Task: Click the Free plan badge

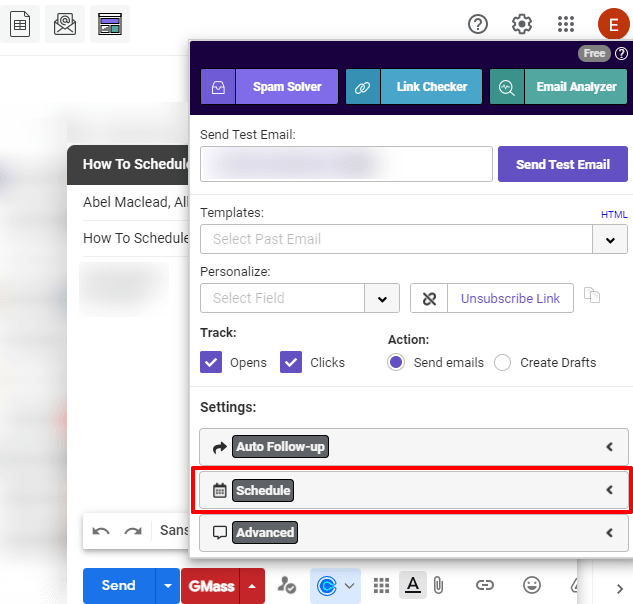Action: point(594,53)
